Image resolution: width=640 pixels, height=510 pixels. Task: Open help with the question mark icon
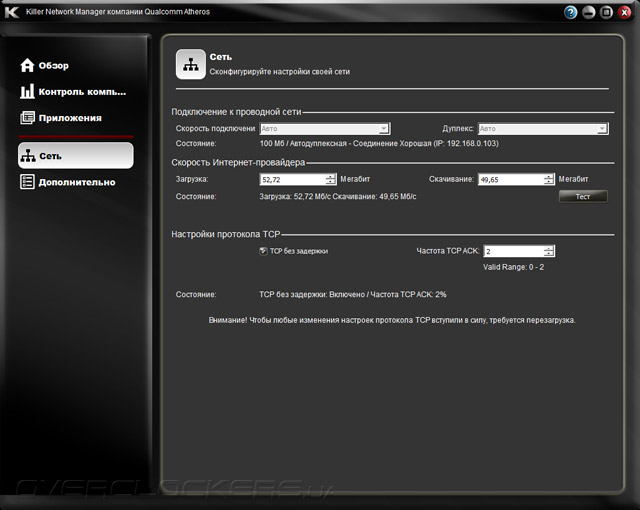tap(571, 12)
